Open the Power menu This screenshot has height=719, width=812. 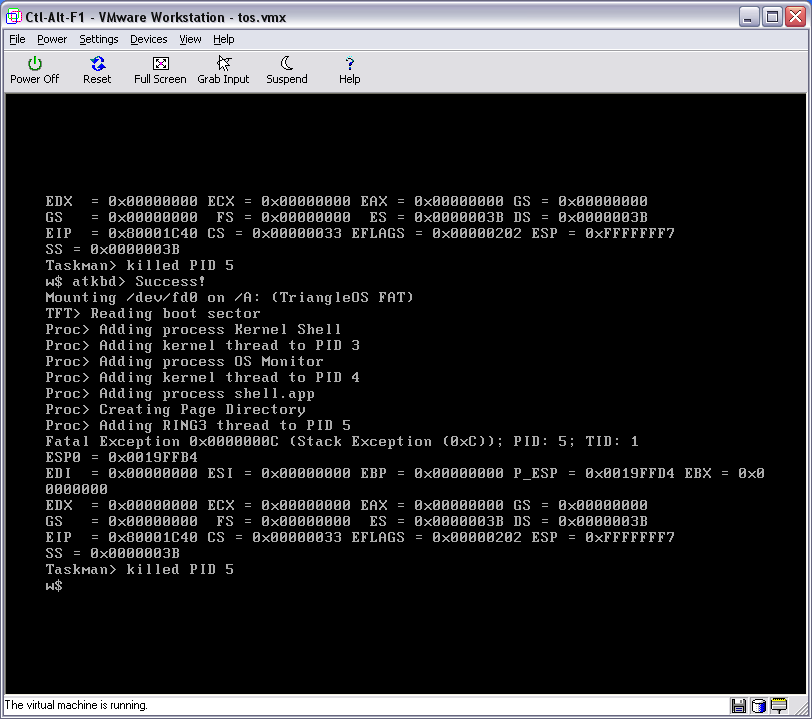click(52, 39)
